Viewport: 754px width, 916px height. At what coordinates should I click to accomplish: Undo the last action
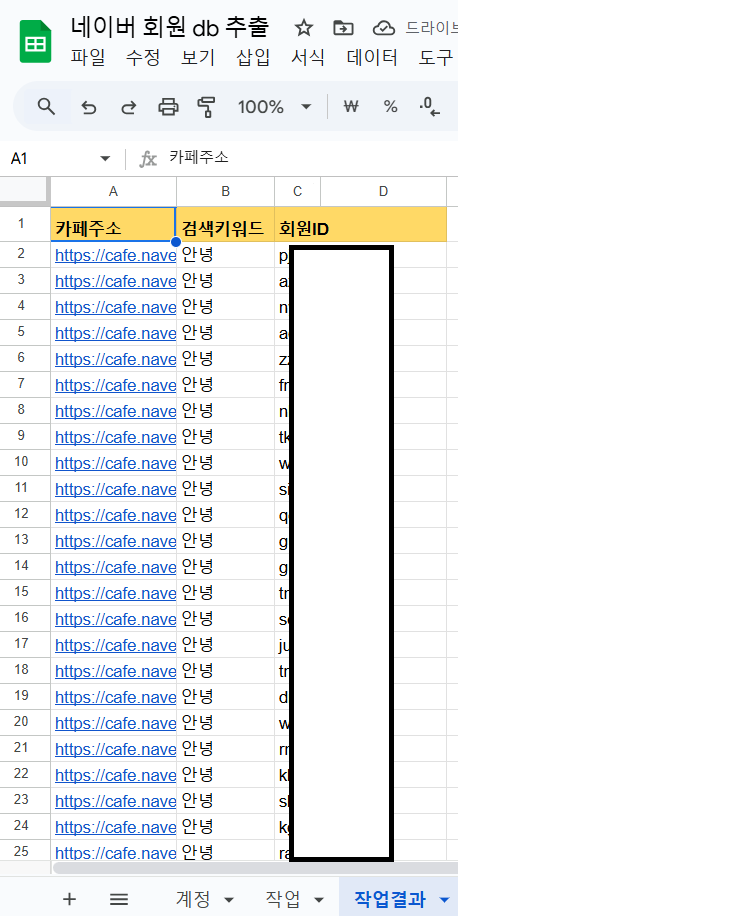89,107
